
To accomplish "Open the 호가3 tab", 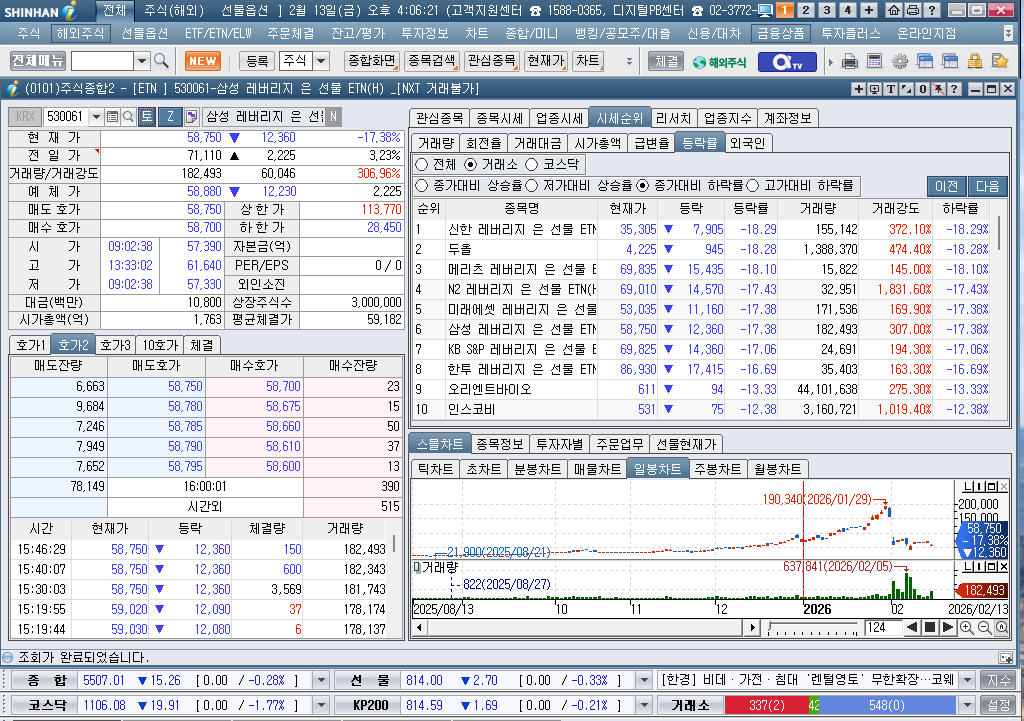I will (116, 345).
